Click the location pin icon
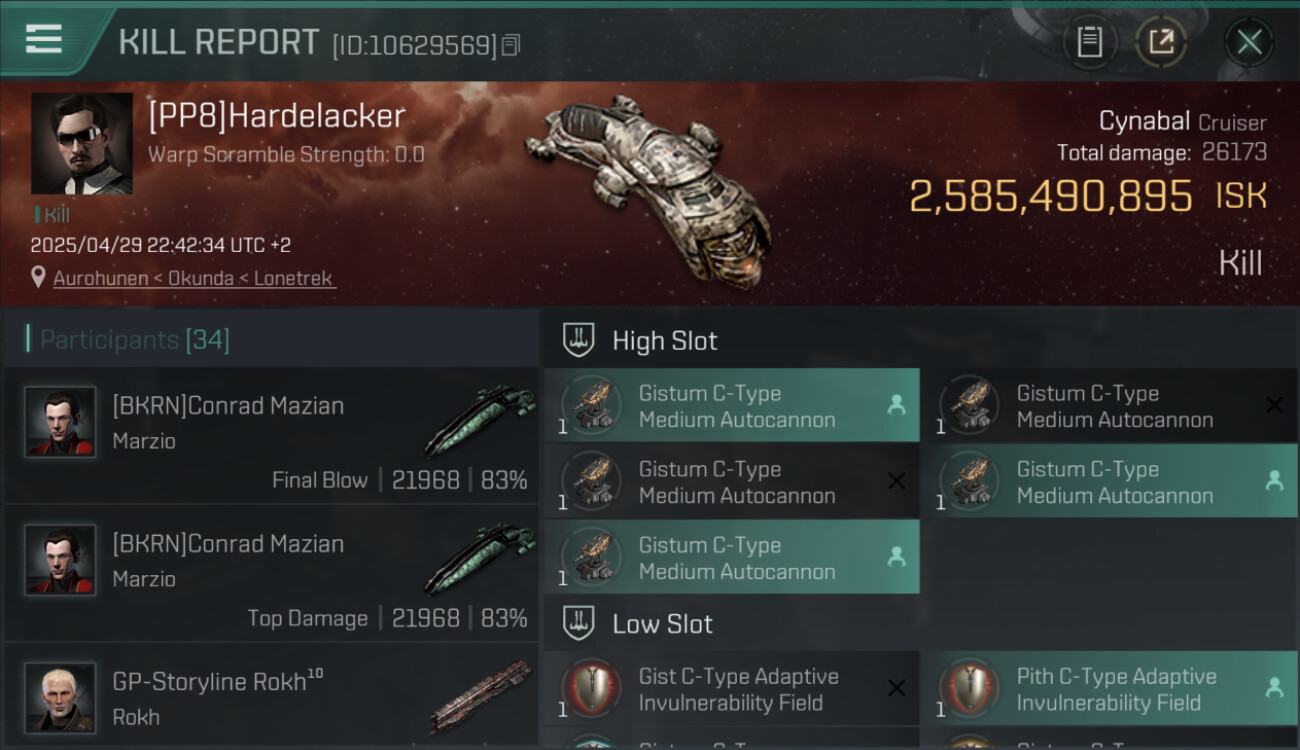1300x750 pixels. tap(38, 277)
